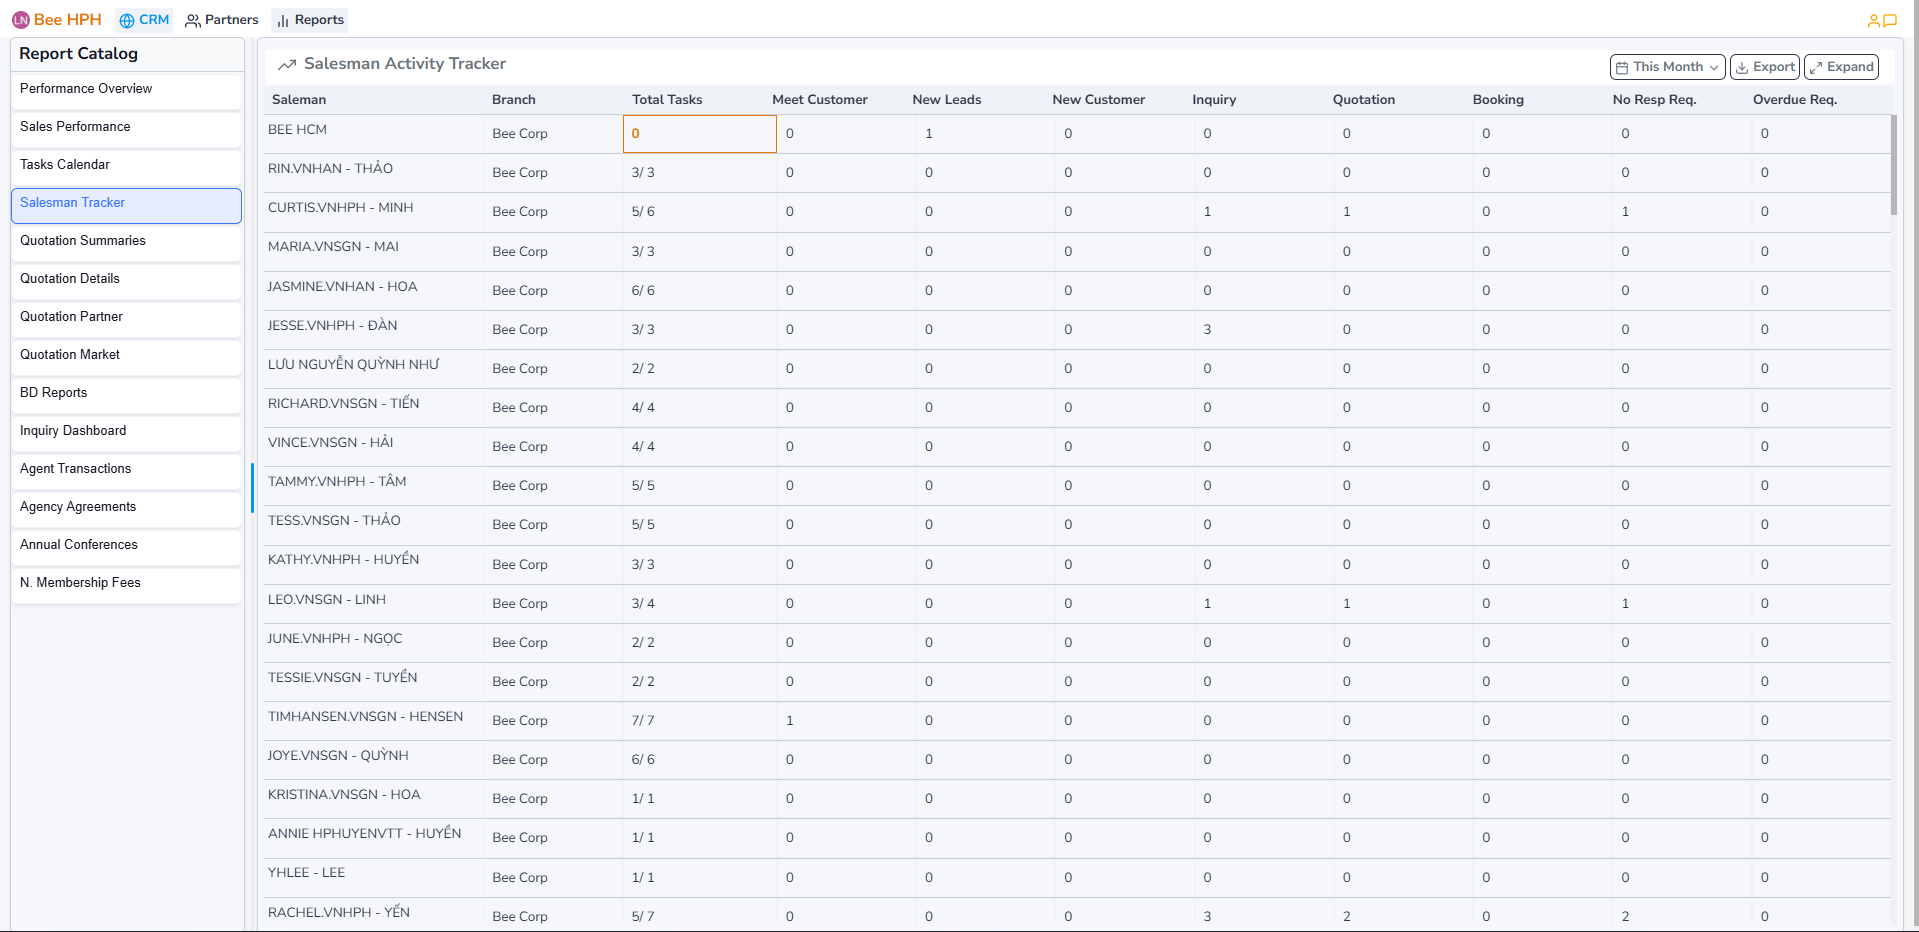
Task: Switch to the Reports tab
Action: coord(309,19)
